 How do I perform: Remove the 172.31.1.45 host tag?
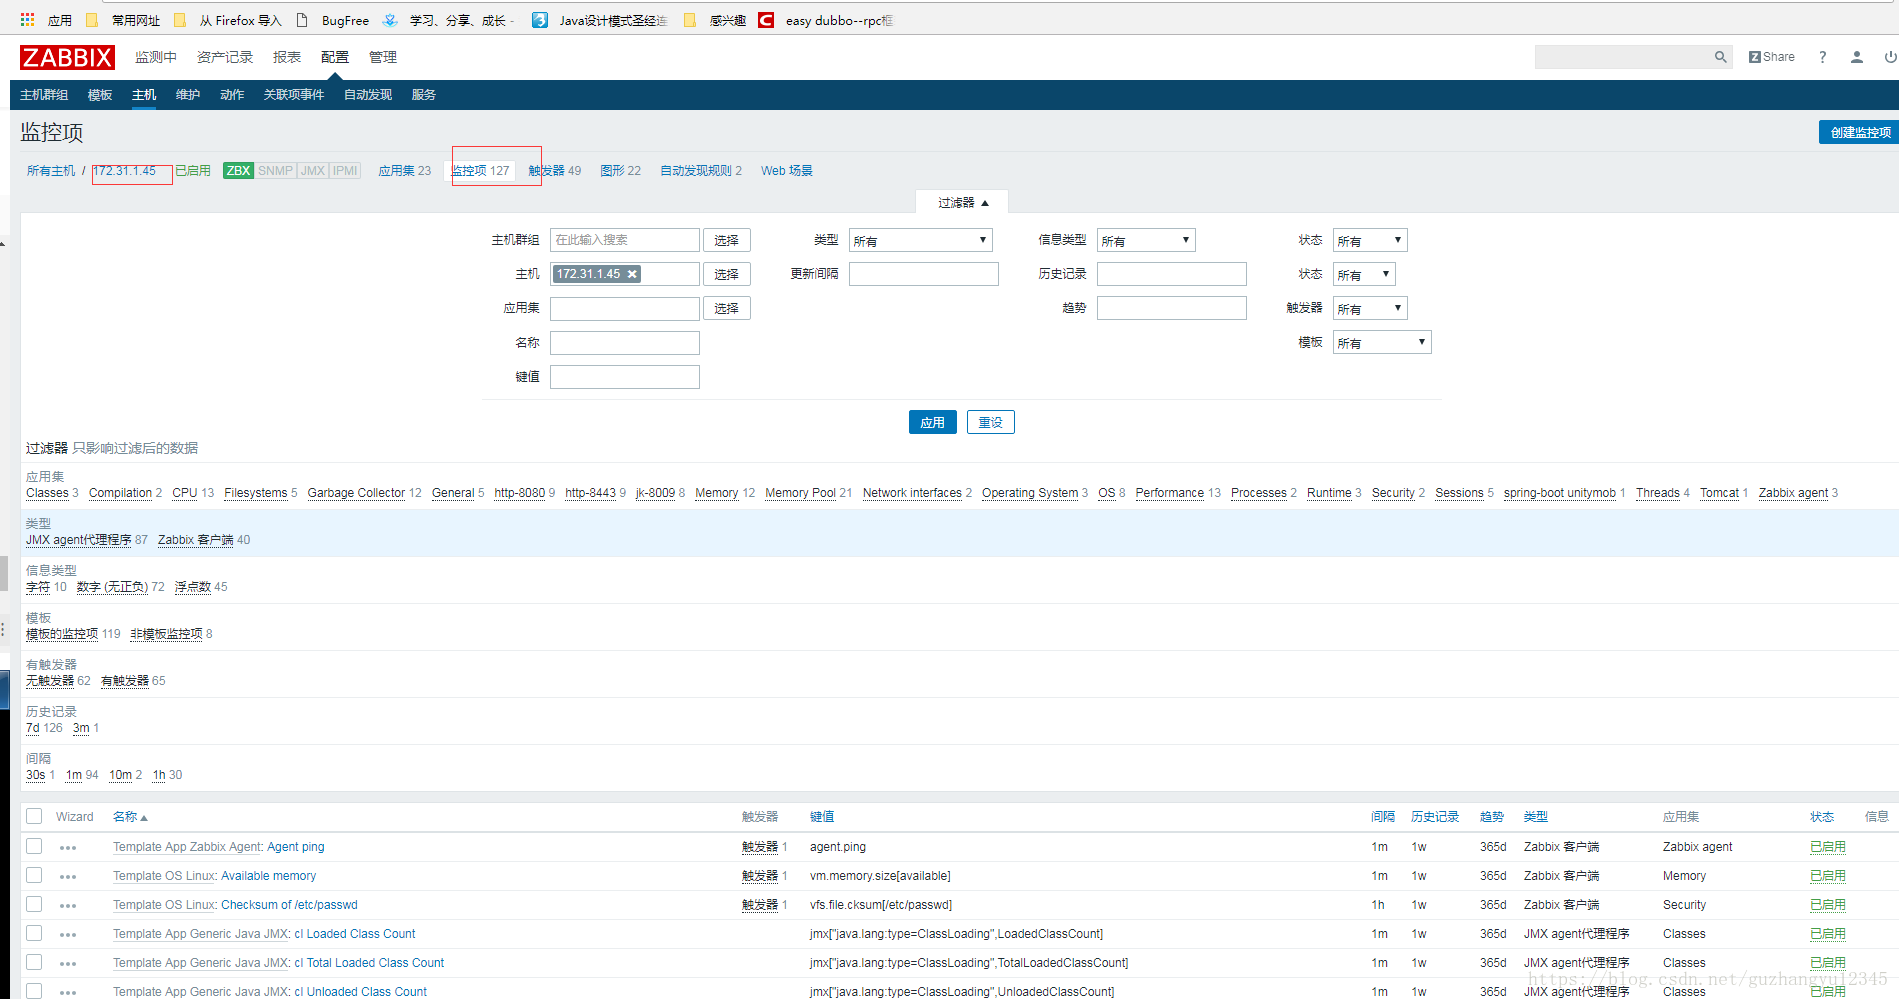[632, 274]
